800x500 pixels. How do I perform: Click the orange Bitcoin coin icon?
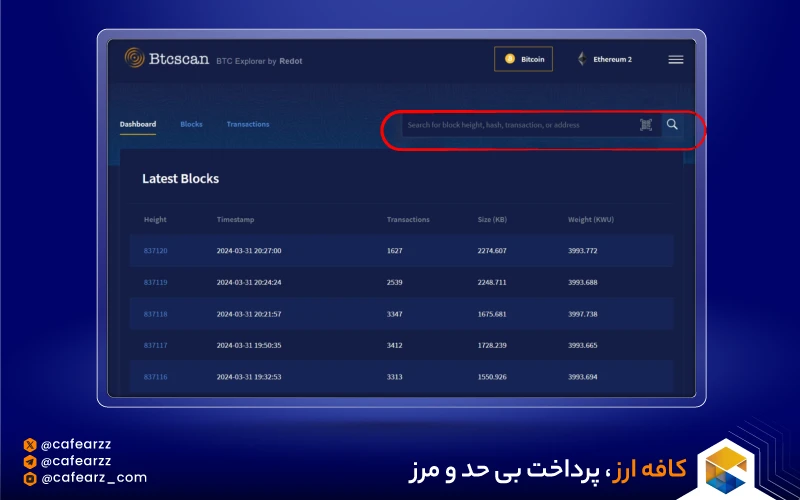click(509, 59)
